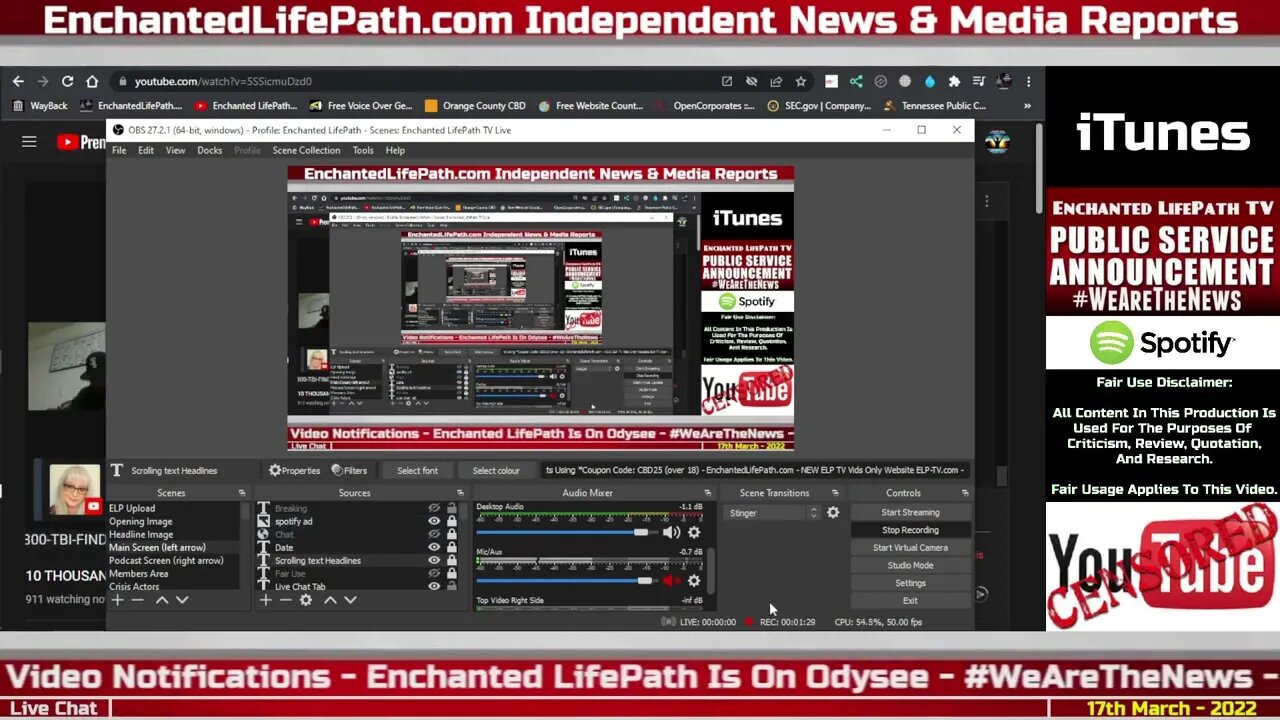This screenshot has height=720, width=1280.
Task: Open source Properties from the toolbar
Action: (x=294, y=470)
